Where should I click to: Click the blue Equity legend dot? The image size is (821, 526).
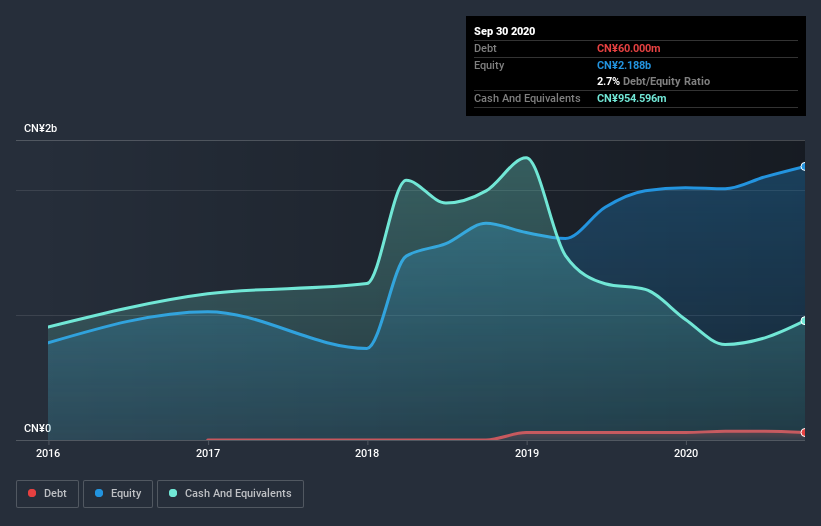tap(99, 493)
